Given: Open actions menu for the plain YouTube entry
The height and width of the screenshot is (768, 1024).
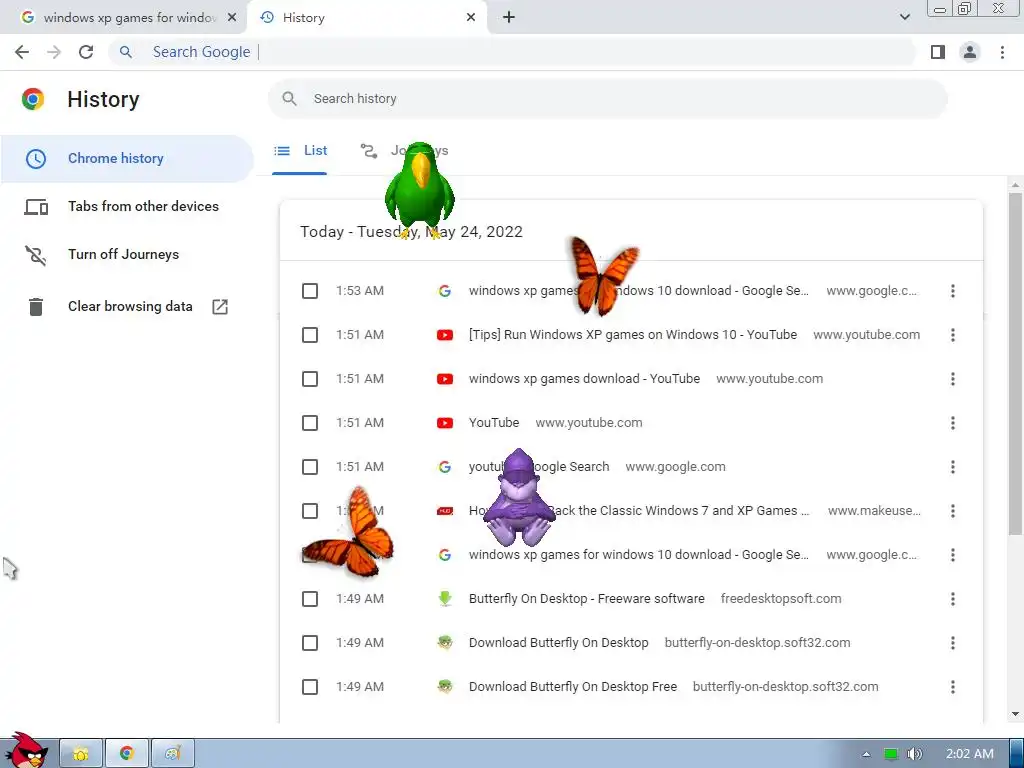Looking at the screenshot, I should (x=953, y=423).
